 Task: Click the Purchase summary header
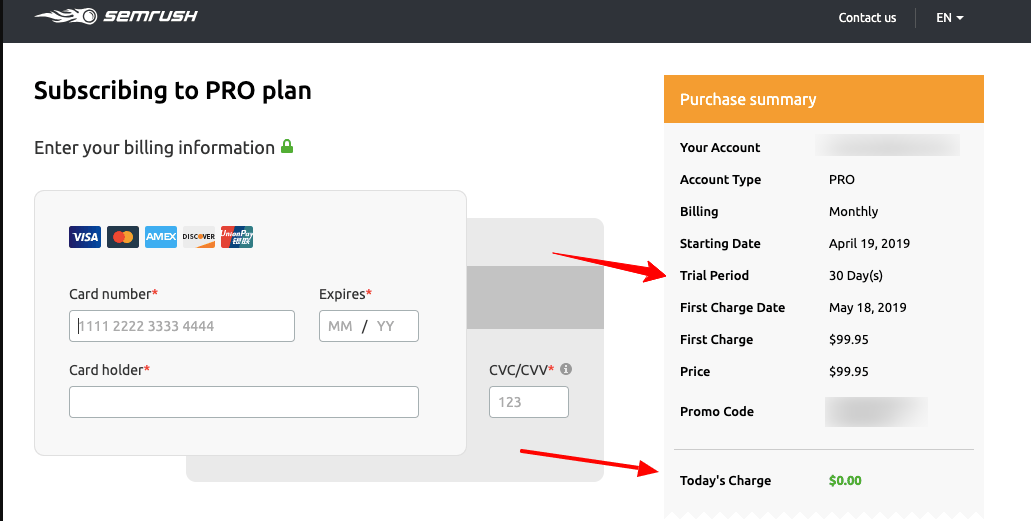[824, 99]
